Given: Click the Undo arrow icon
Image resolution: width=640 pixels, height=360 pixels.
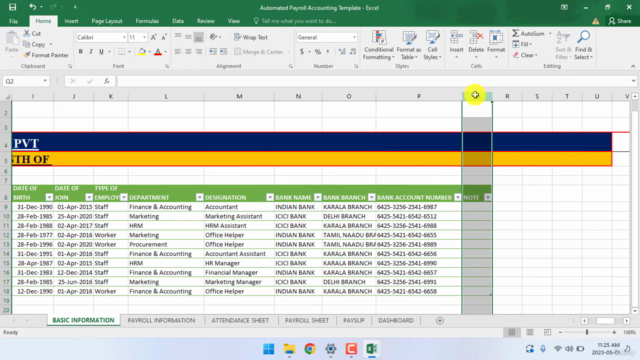Looking at the screenshot, I should (x=32, y=7).
